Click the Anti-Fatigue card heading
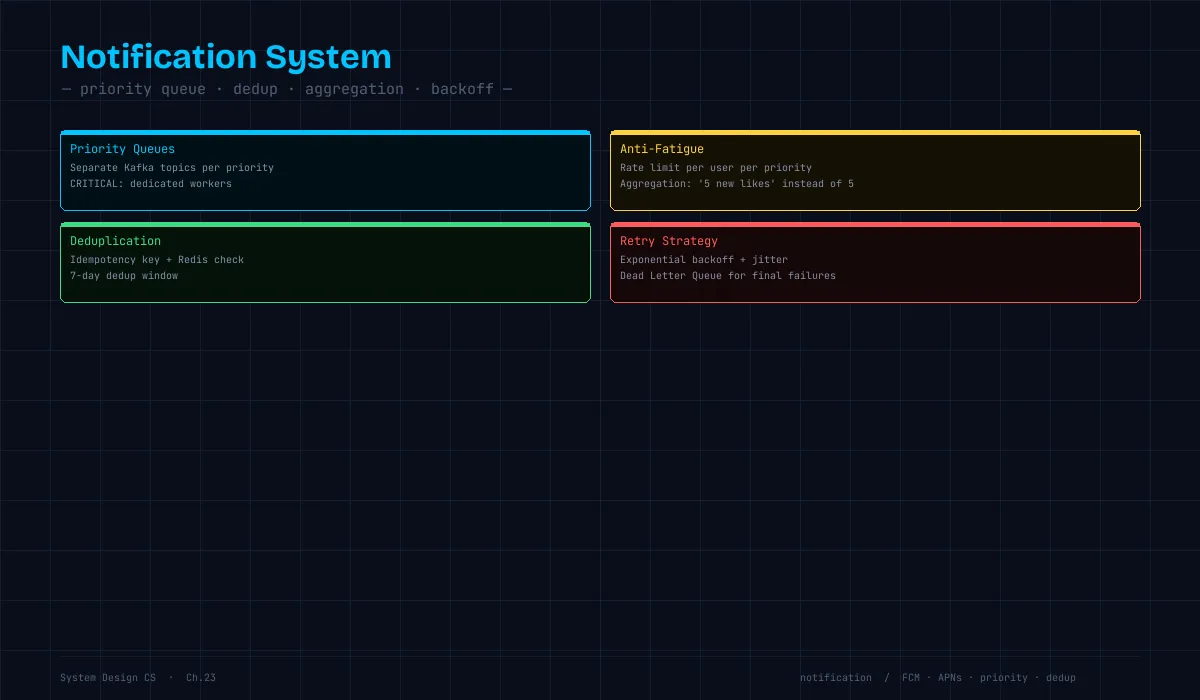Screen dimensions: 1200x700 pos(662,149)
